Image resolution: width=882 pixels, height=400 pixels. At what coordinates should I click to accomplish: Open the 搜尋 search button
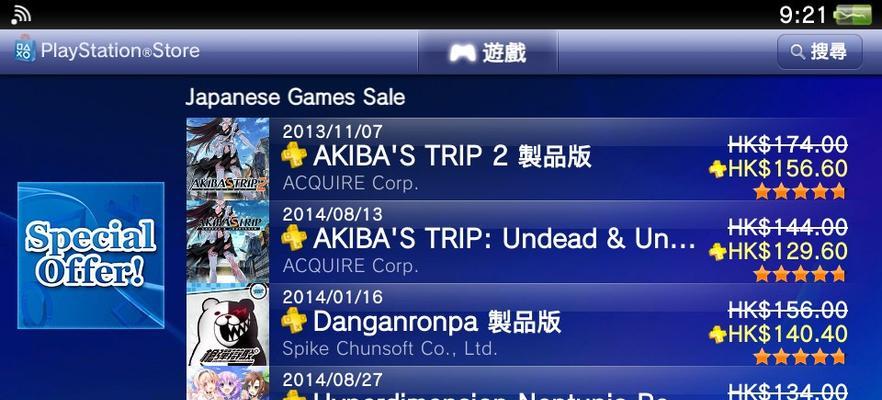pos(820,52)
